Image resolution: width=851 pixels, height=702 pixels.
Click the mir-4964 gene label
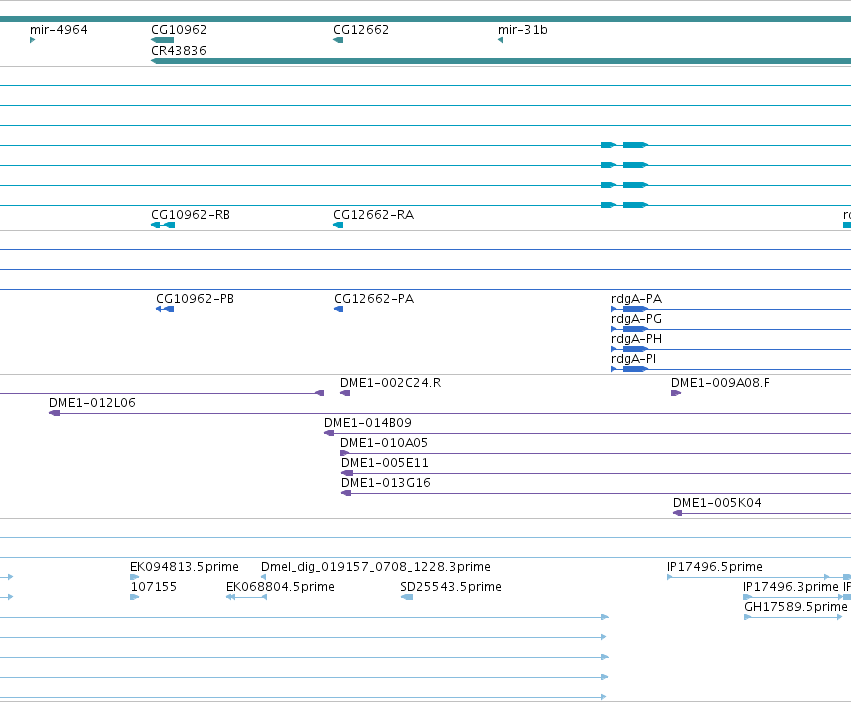click(59, 30)
